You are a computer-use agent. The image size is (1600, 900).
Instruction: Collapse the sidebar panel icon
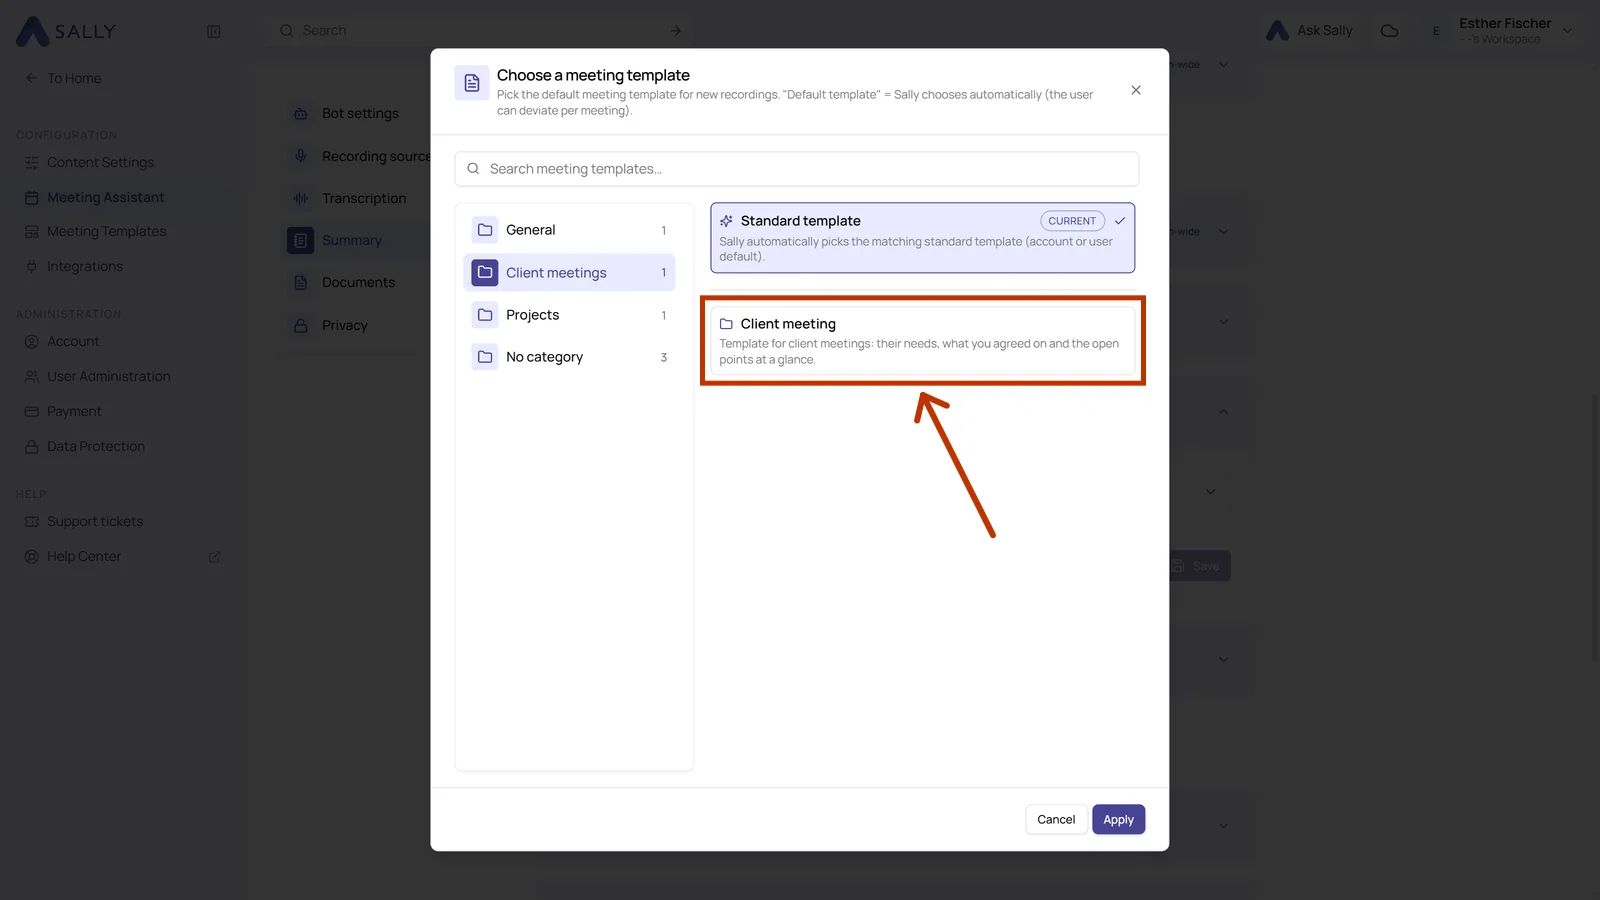[213, 31]
